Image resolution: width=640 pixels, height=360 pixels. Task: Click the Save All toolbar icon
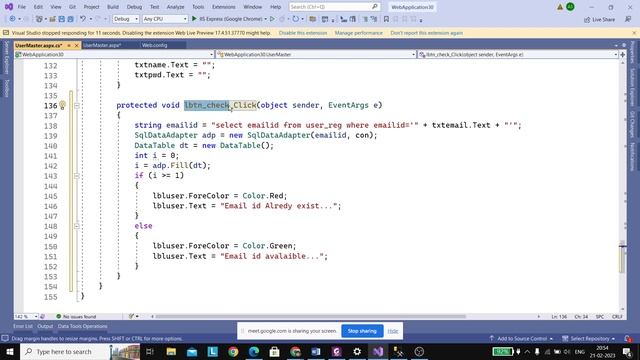(71, 19)
